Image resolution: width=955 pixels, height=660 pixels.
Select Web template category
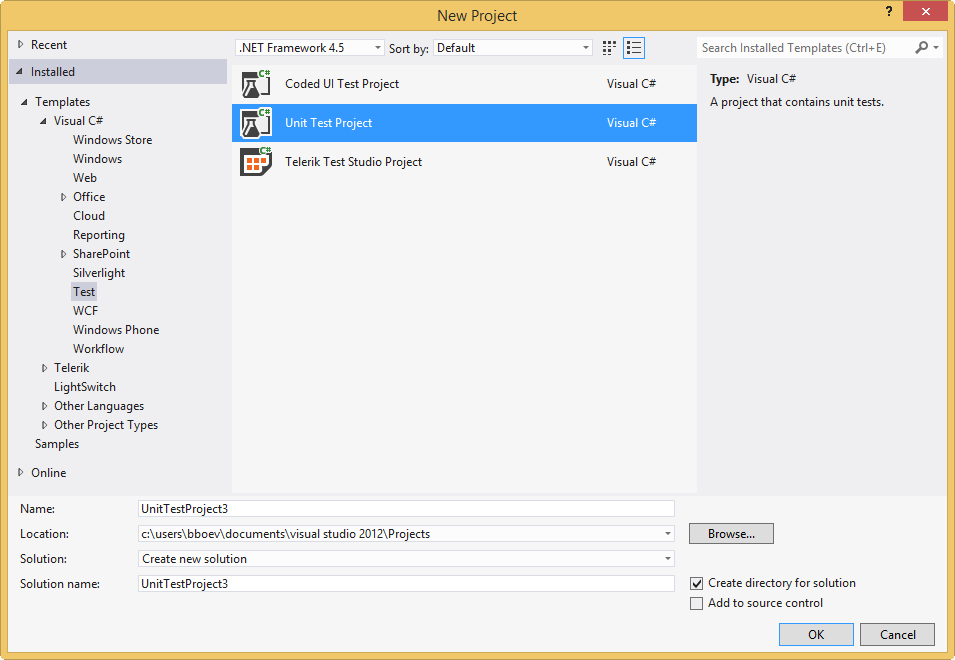coord(85,178)
